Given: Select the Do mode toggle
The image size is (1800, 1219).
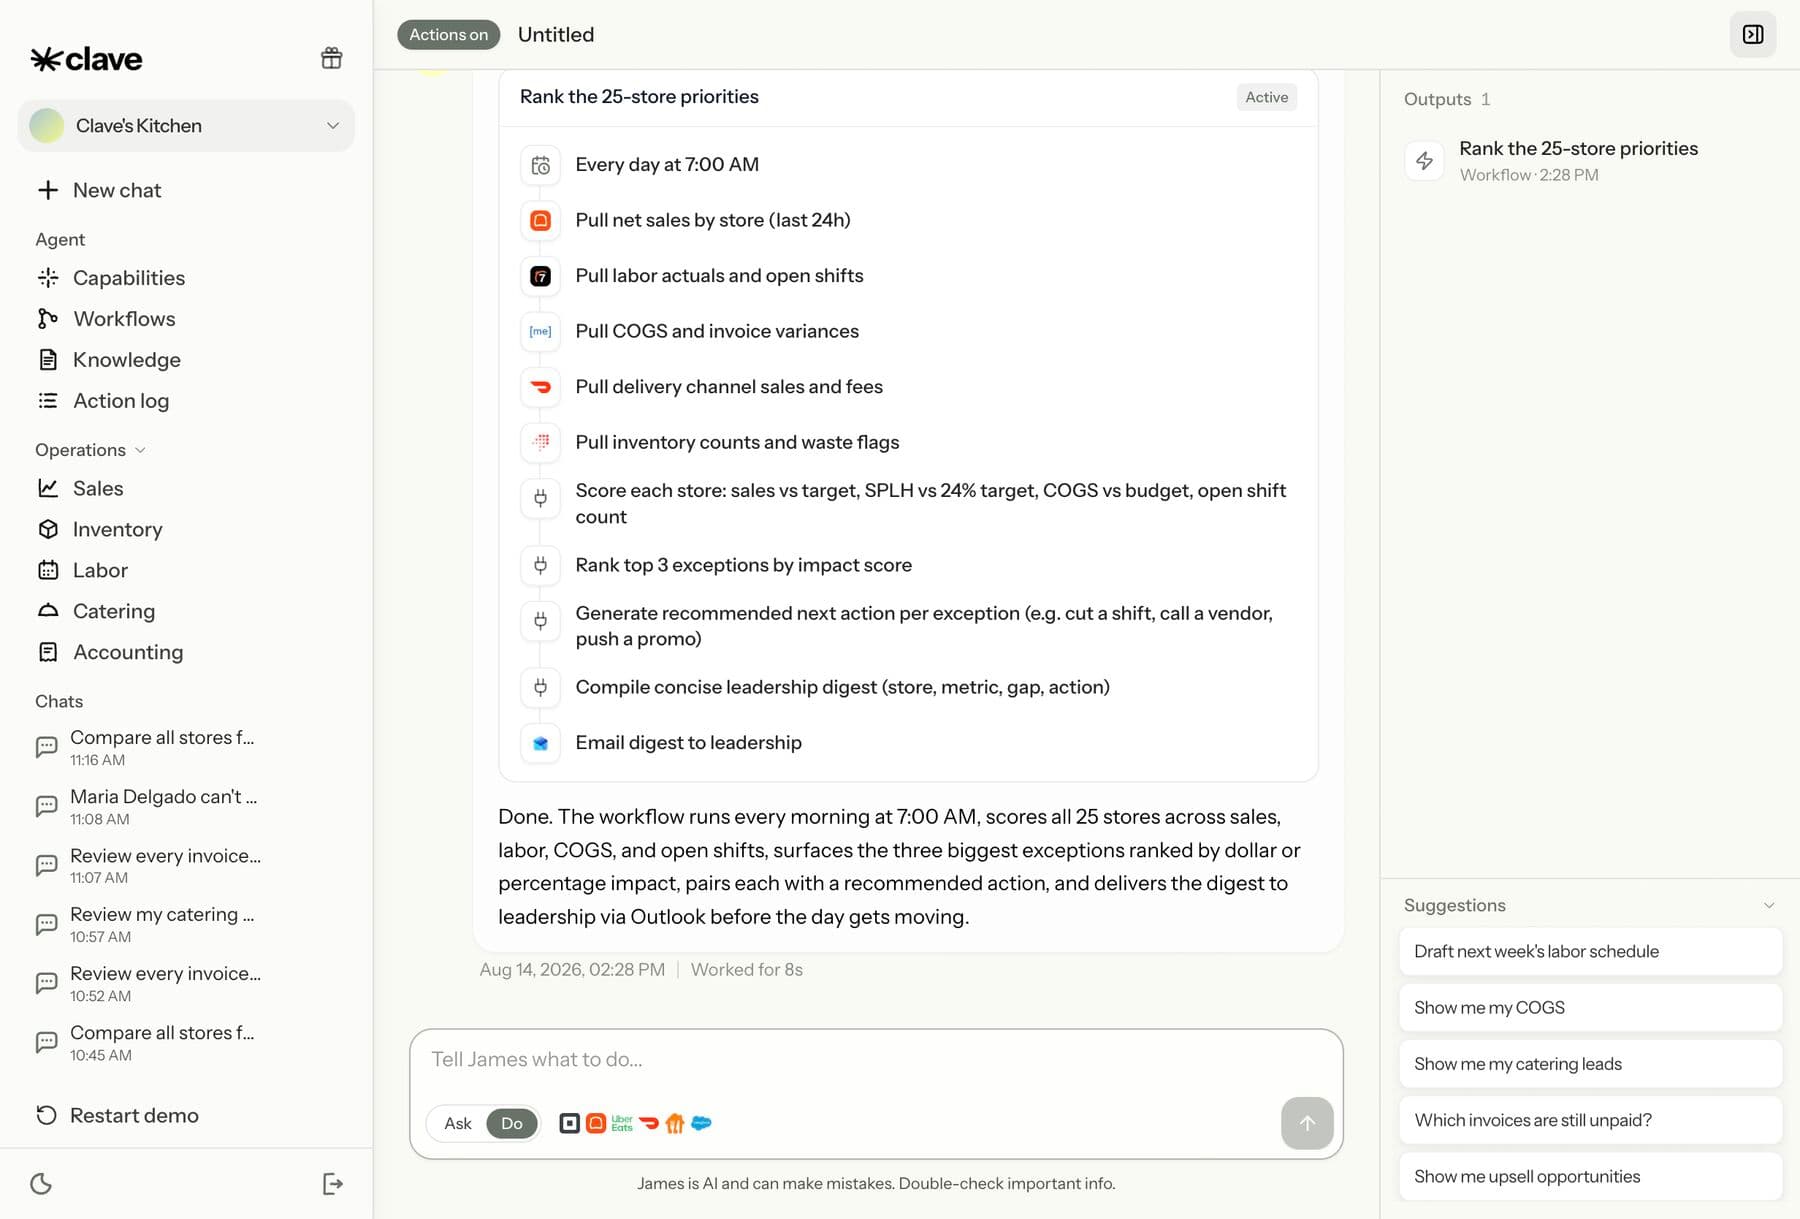Looking at the screenshot, I should [512, 1123].
